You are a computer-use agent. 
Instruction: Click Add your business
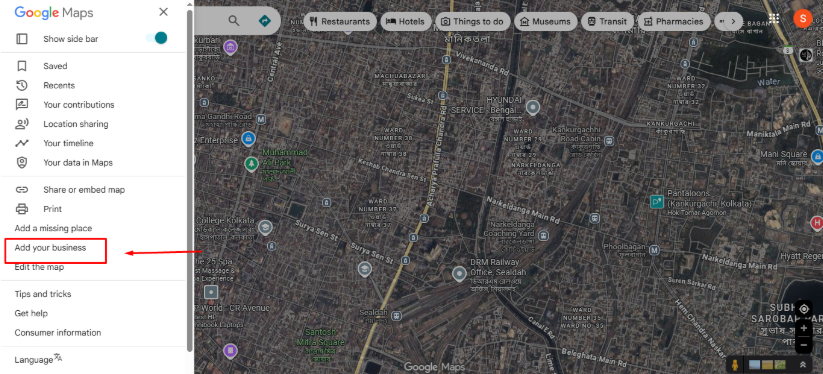(x=50, y=248)
